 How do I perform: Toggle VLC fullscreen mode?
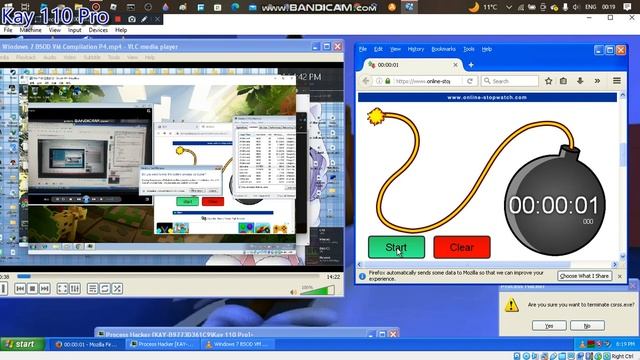coord(62,289)
